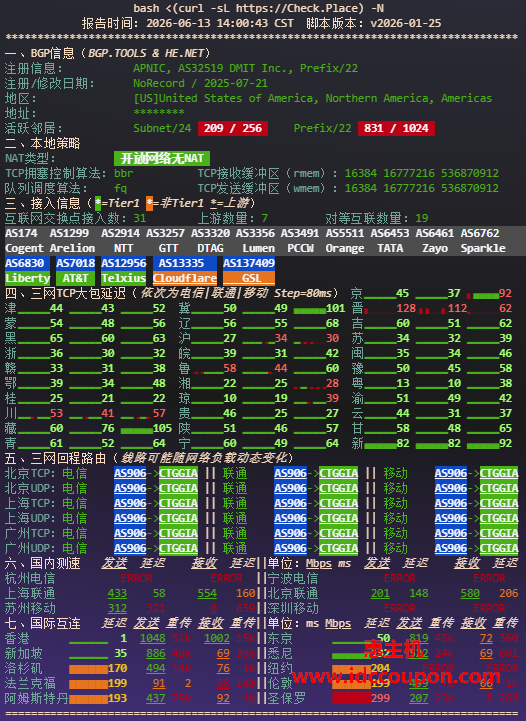Select the IX access count 31
526x721 pixels.
point(140,218)
